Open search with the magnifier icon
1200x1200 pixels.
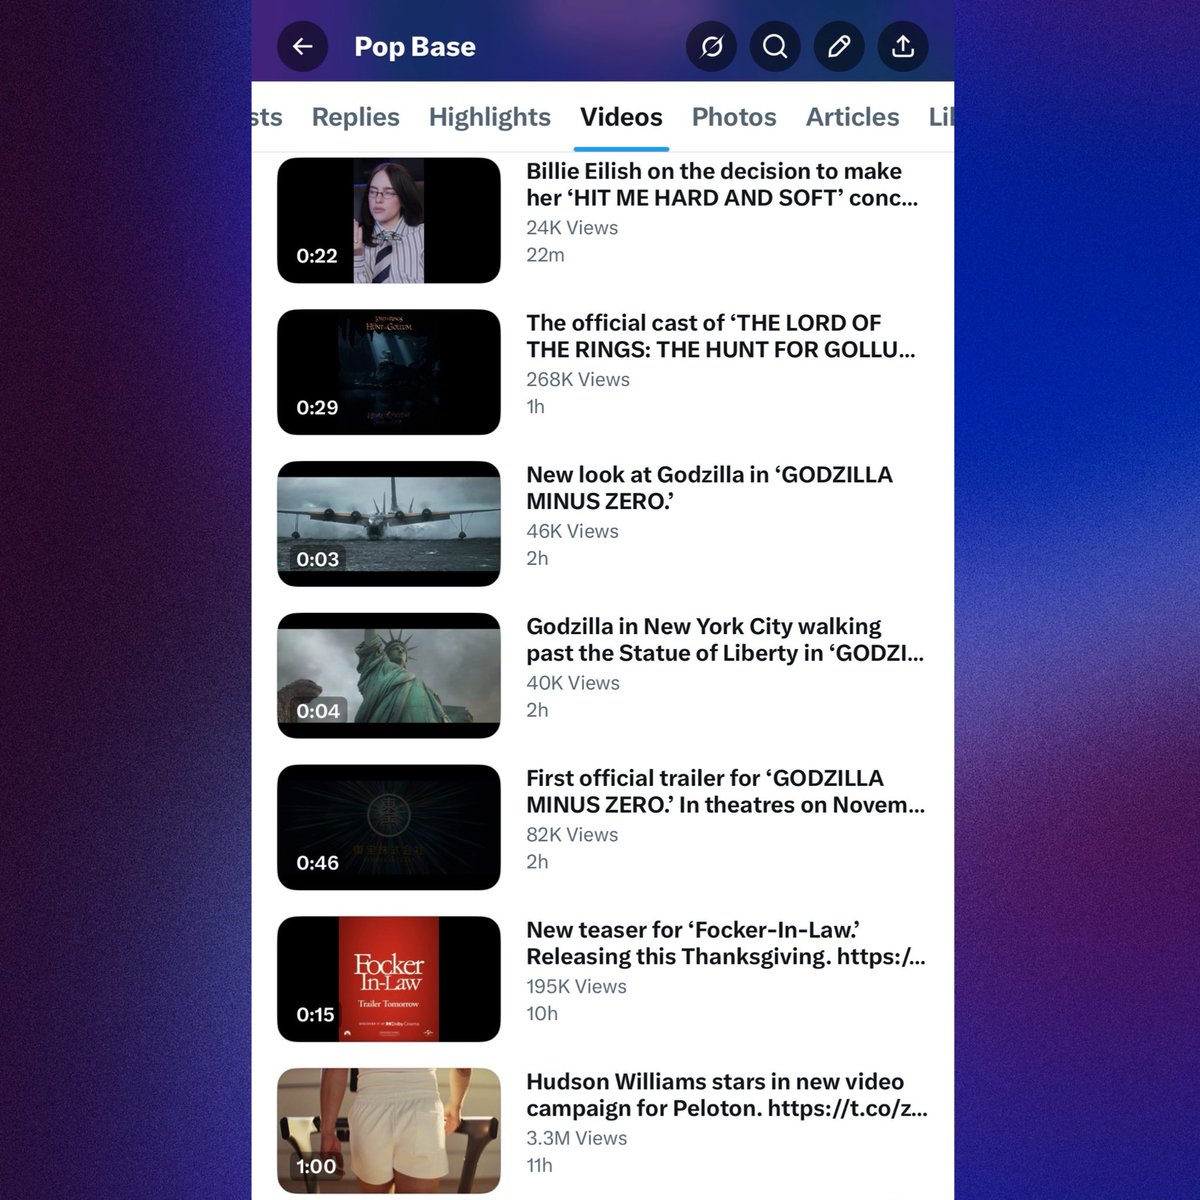(x=775, y=46)
